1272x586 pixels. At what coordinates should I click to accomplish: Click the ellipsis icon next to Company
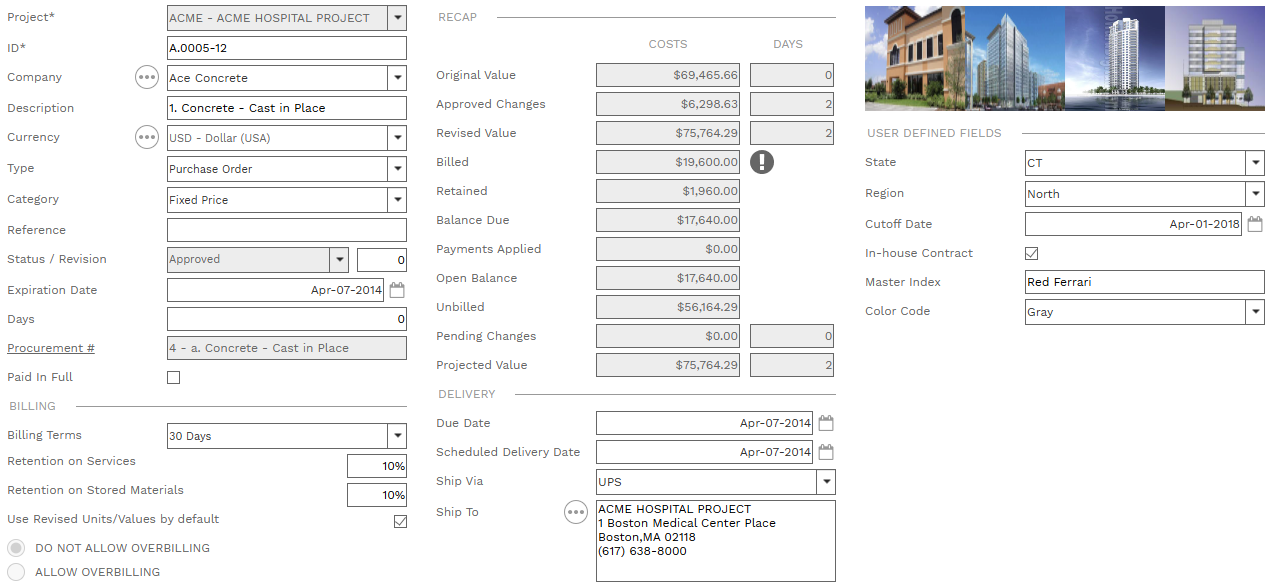(147, 77)
